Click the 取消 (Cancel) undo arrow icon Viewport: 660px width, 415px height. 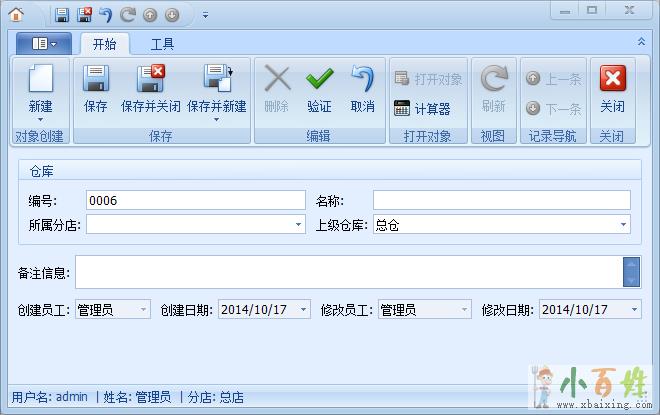point(362,80)
